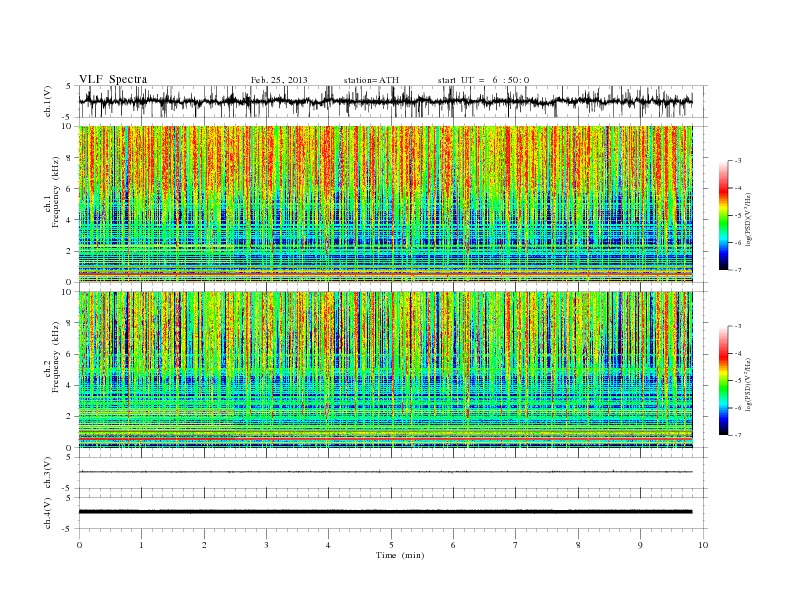This screenshot has width=792, height=612.
Task: Click the ch.1 PSD color scale bar
Action: (x=723, y=216)
